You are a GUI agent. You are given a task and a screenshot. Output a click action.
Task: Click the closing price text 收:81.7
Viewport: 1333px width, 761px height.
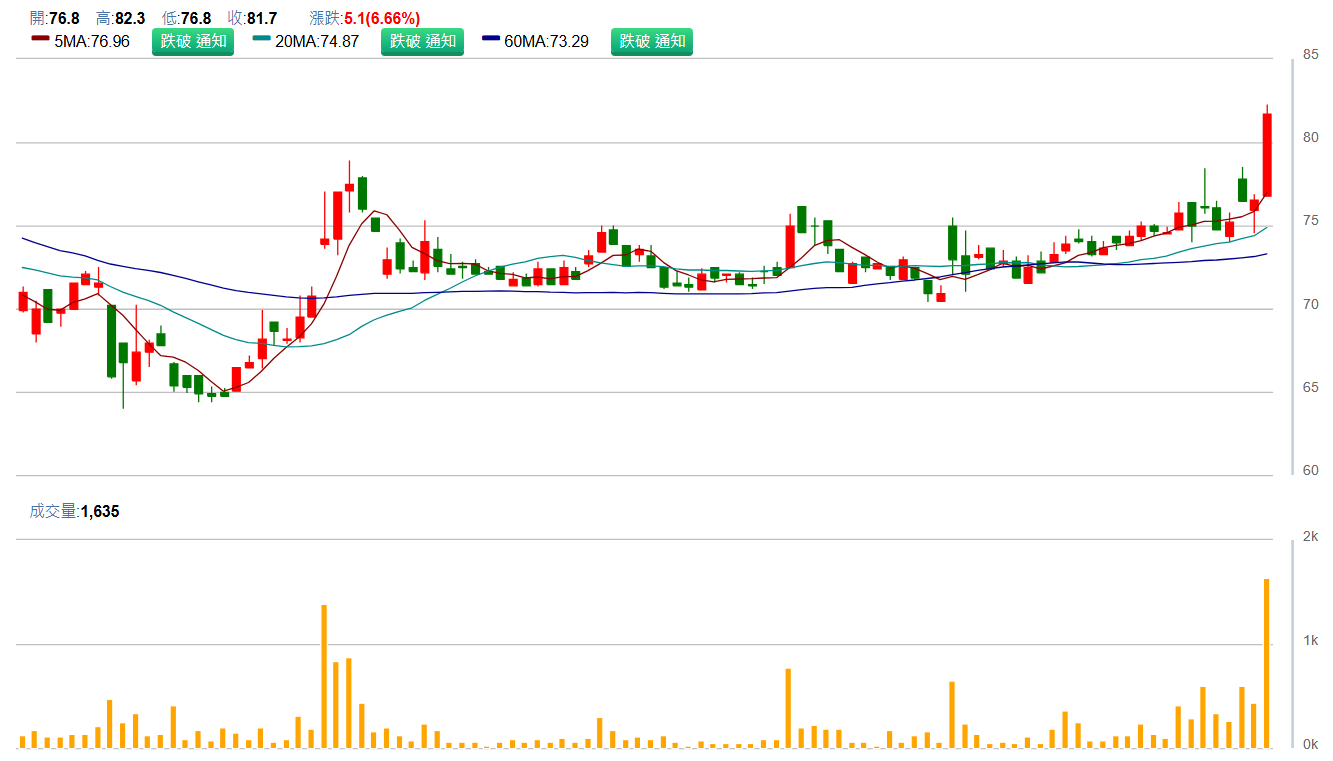pyautogui.click(x=252, y=18)
